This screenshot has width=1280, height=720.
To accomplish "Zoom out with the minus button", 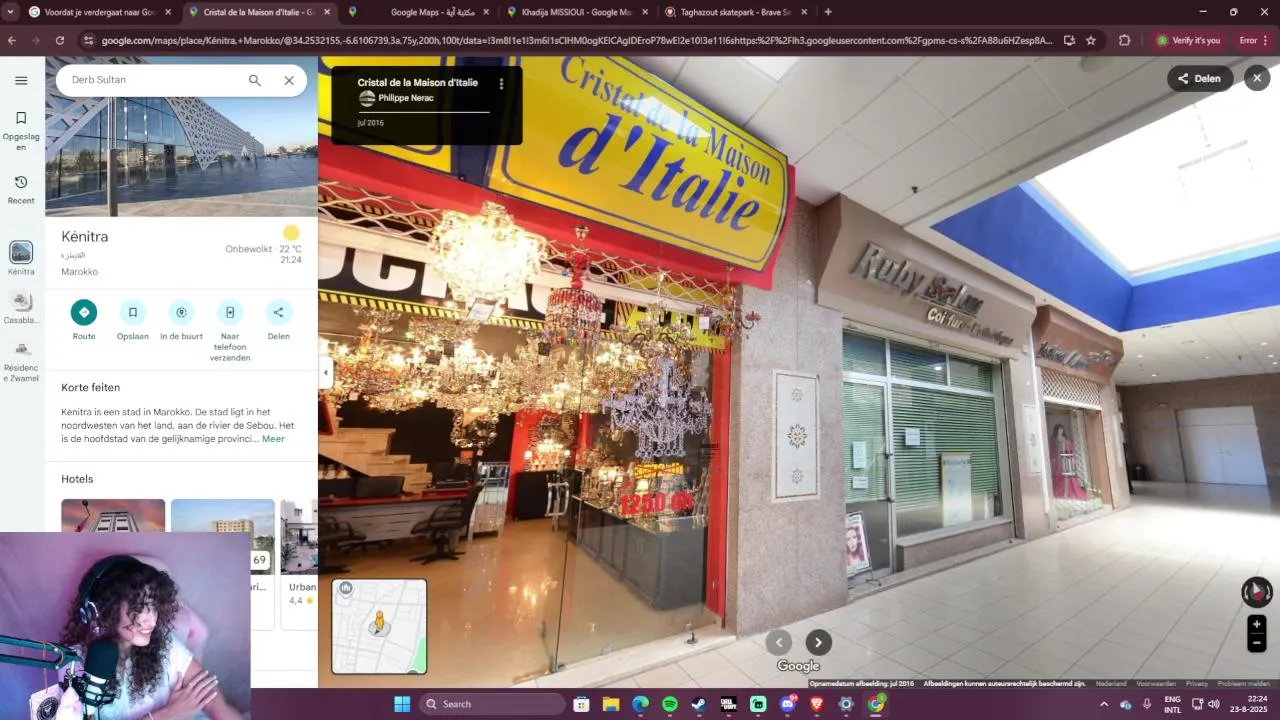I will click(x=1257, y=644).
